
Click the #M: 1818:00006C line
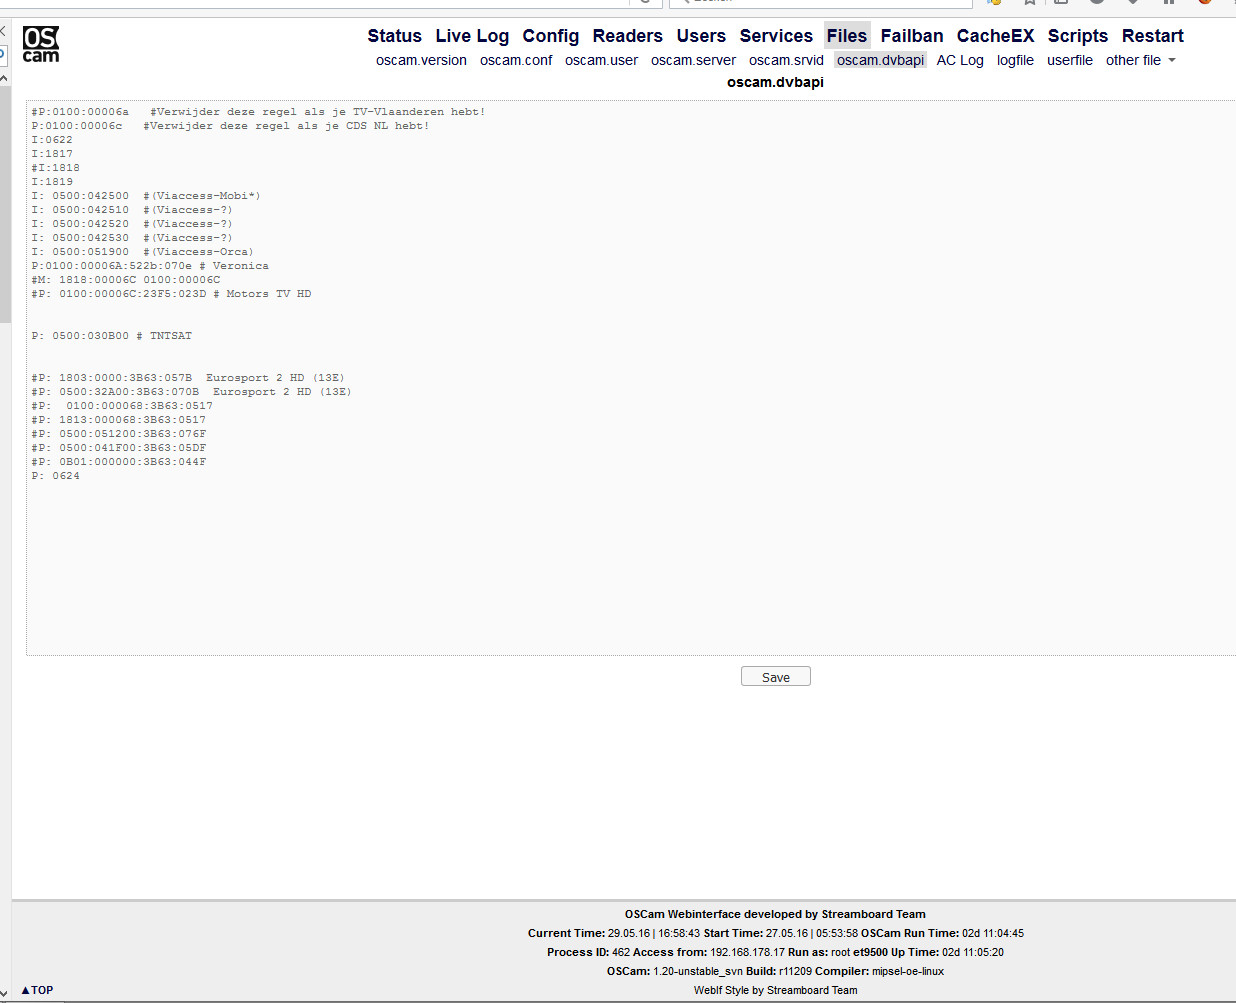[126, 280]
